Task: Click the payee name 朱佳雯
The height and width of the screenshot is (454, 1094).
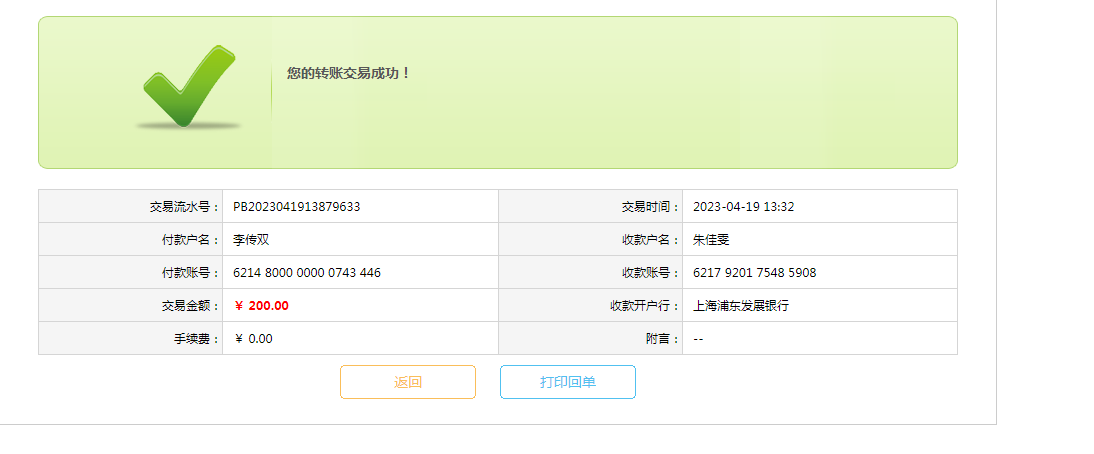Action: pos(712,240)
